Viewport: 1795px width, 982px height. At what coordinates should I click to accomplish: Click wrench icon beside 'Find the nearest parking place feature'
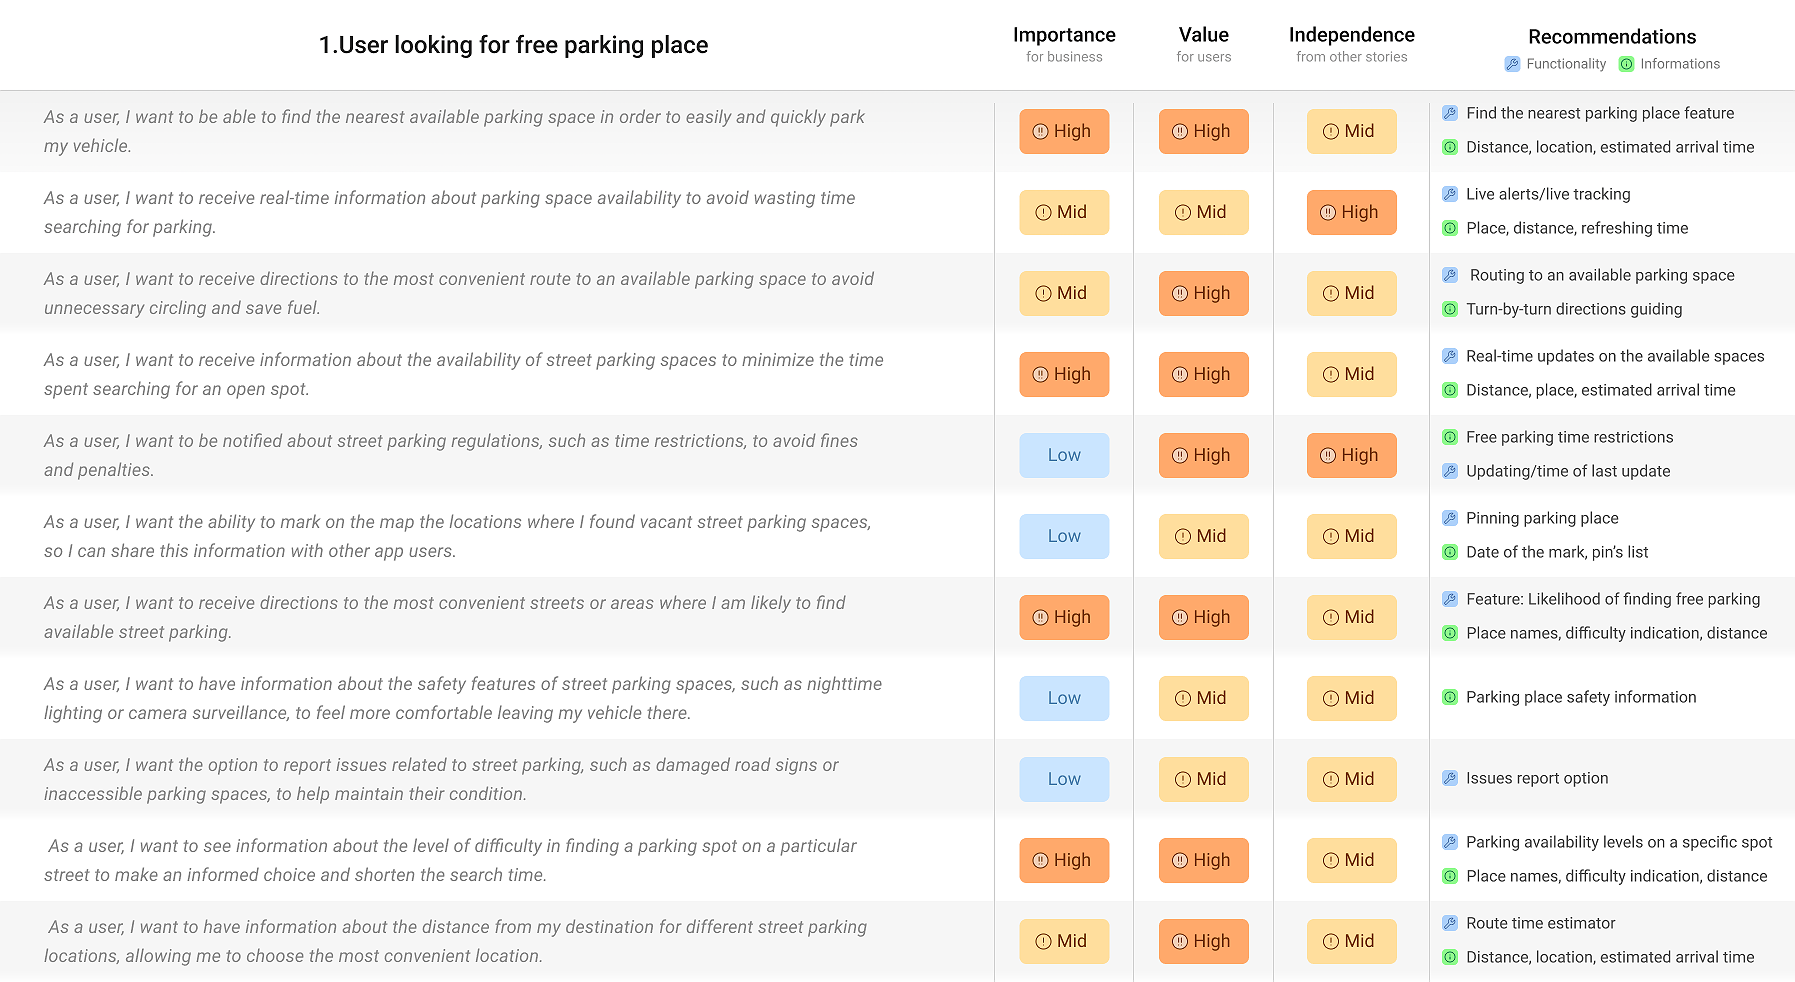pos(1450,113)
